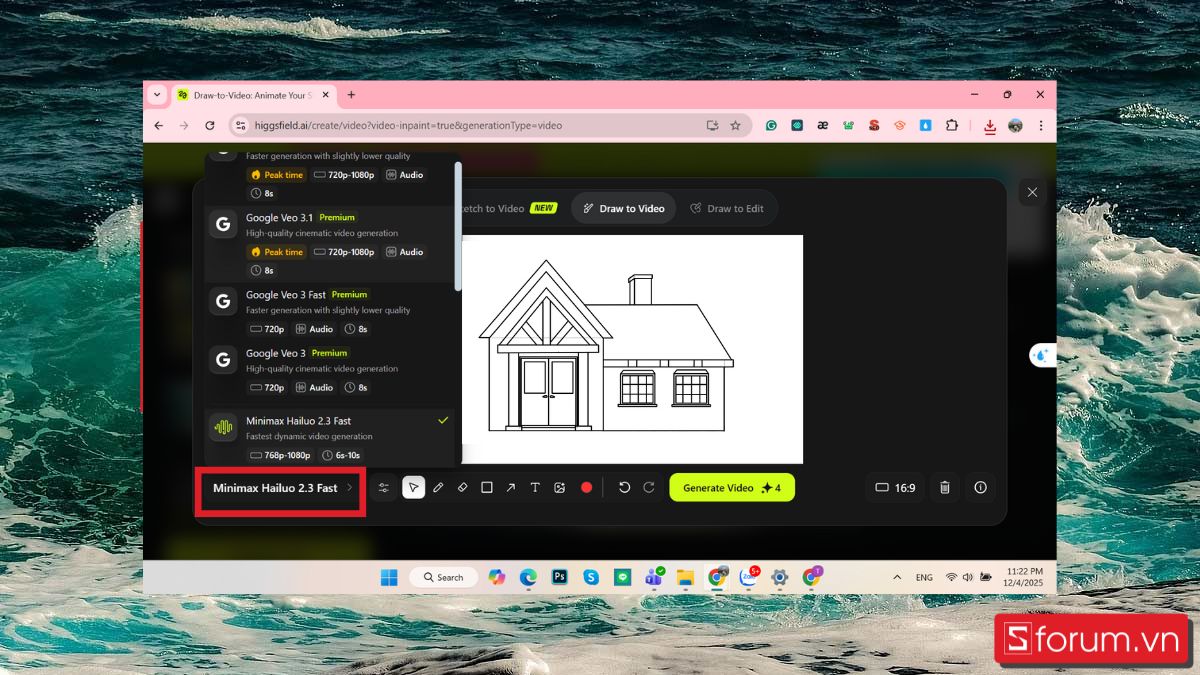Choose Google Veo 3 Premium model
The width and height of the screenshot is (1200, 675).
(330, 371)
